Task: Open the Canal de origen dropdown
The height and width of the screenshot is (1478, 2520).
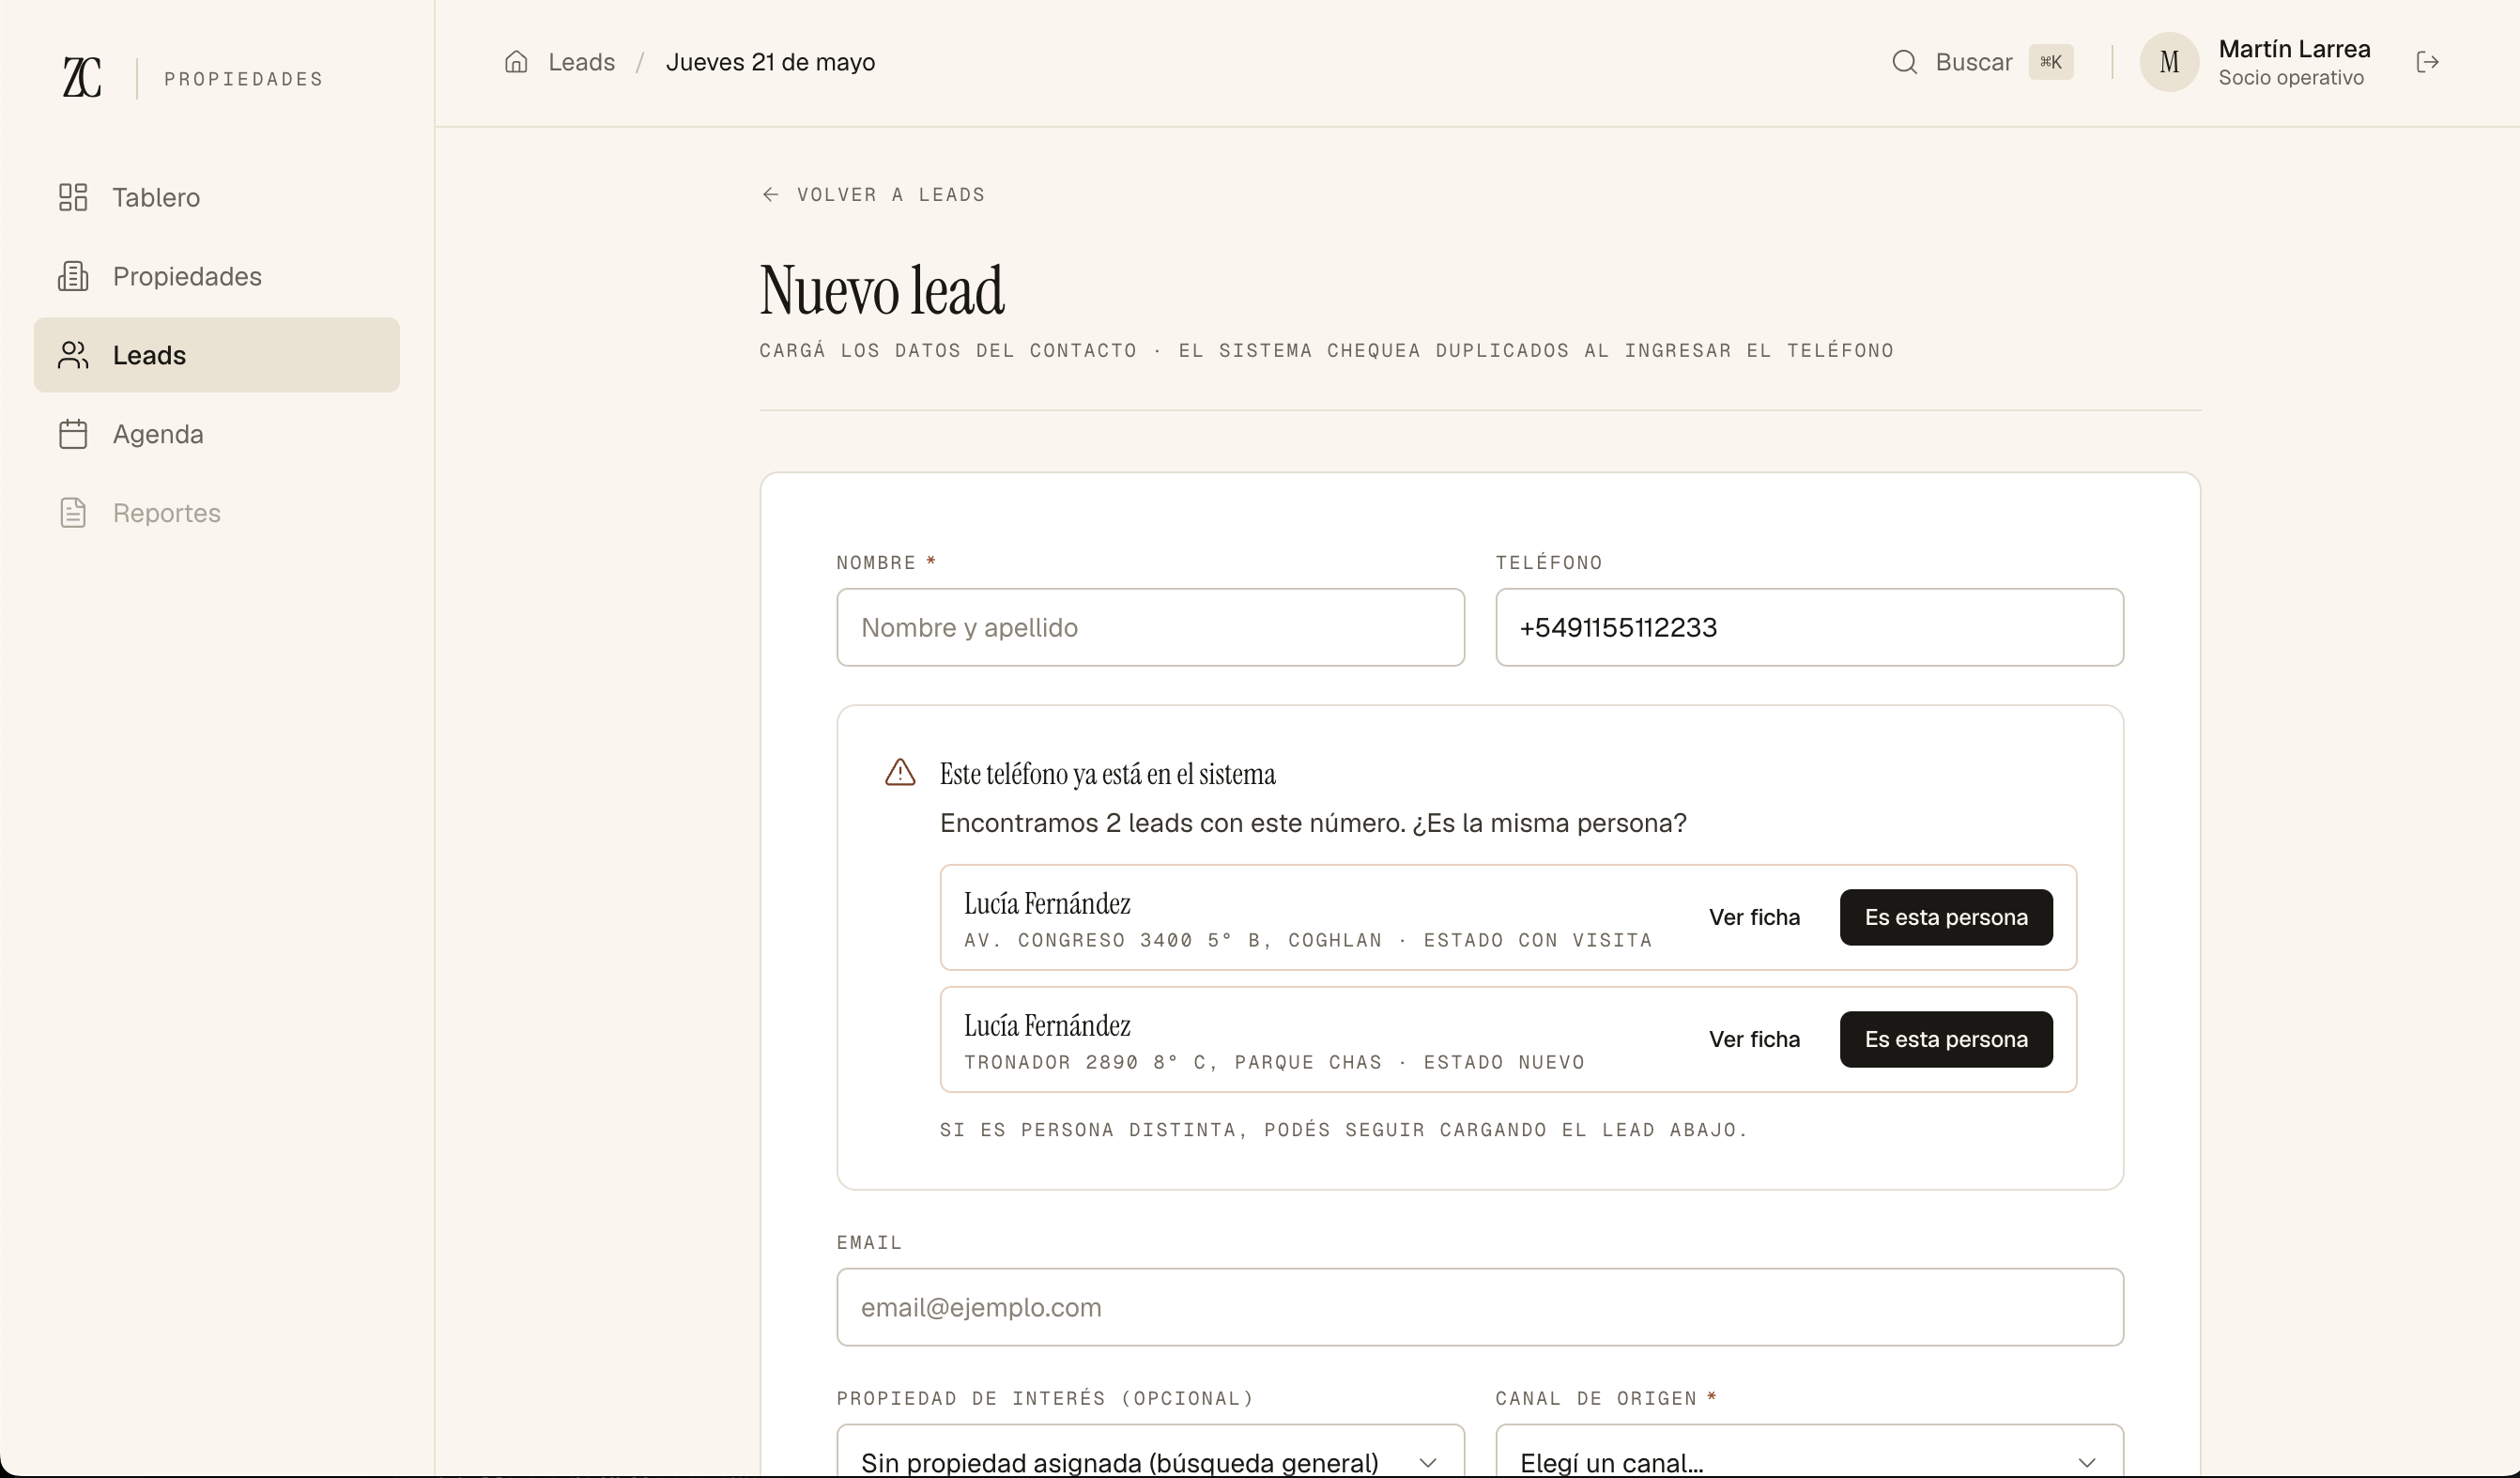Action: [x=1809, y=1452]
